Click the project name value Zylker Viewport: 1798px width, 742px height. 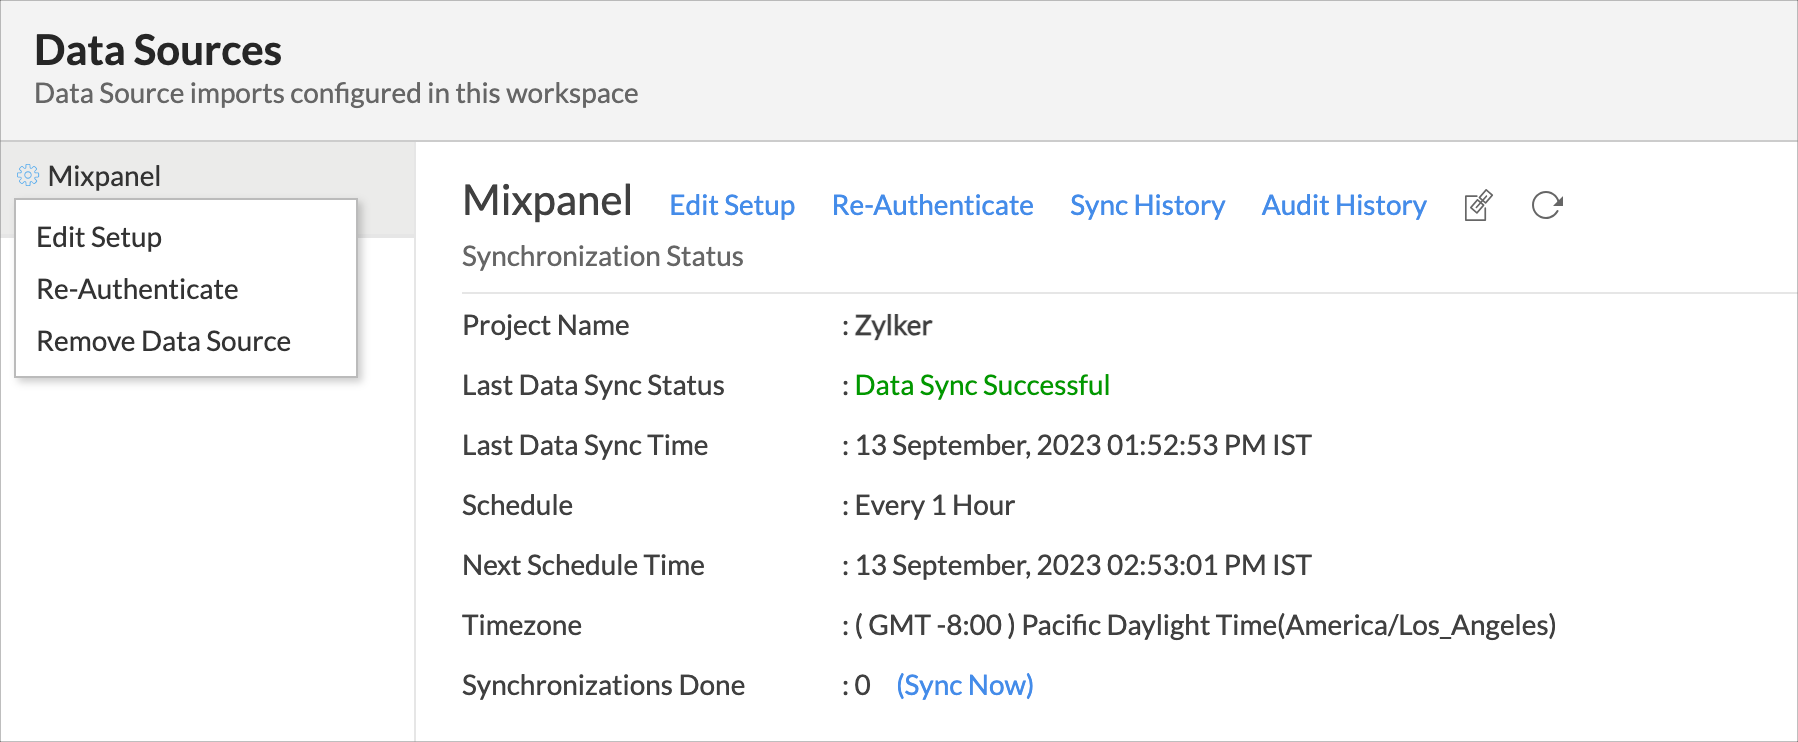click(x=893, y=325)
